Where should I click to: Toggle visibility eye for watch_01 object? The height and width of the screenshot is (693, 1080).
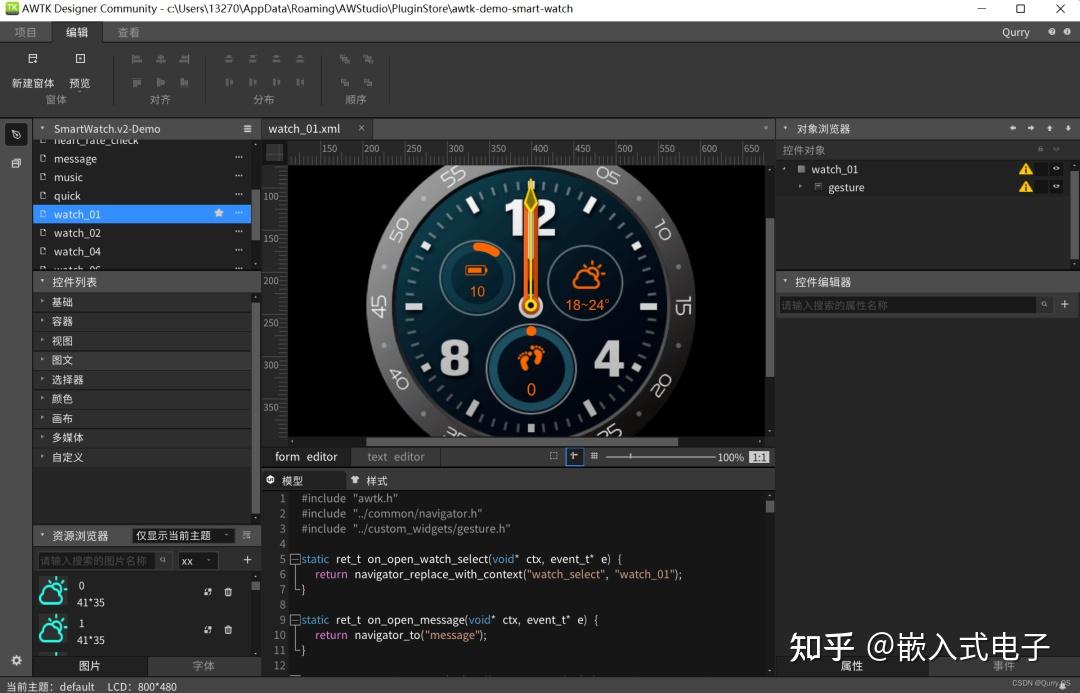(1056, 169)
